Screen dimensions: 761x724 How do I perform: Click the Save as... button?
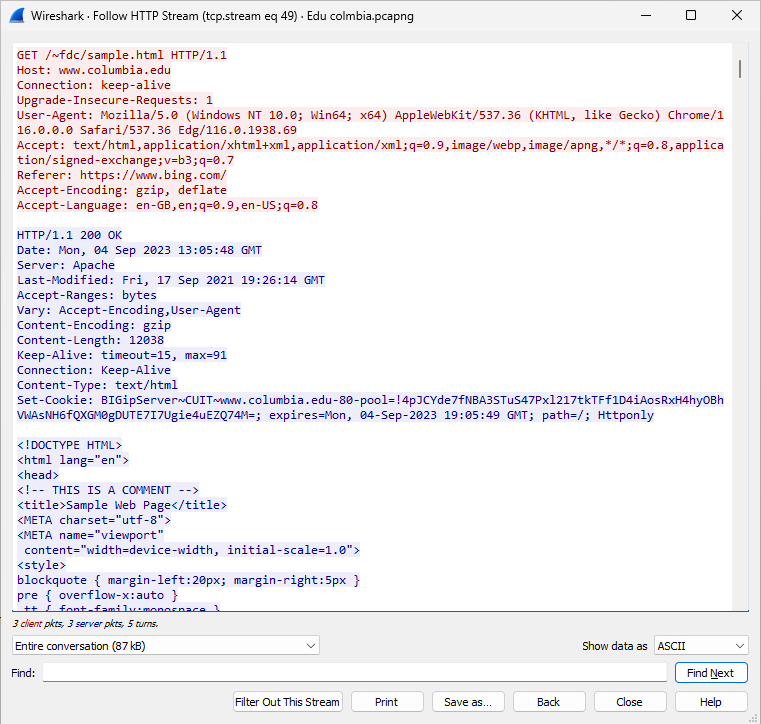click(x=468, y=702)
